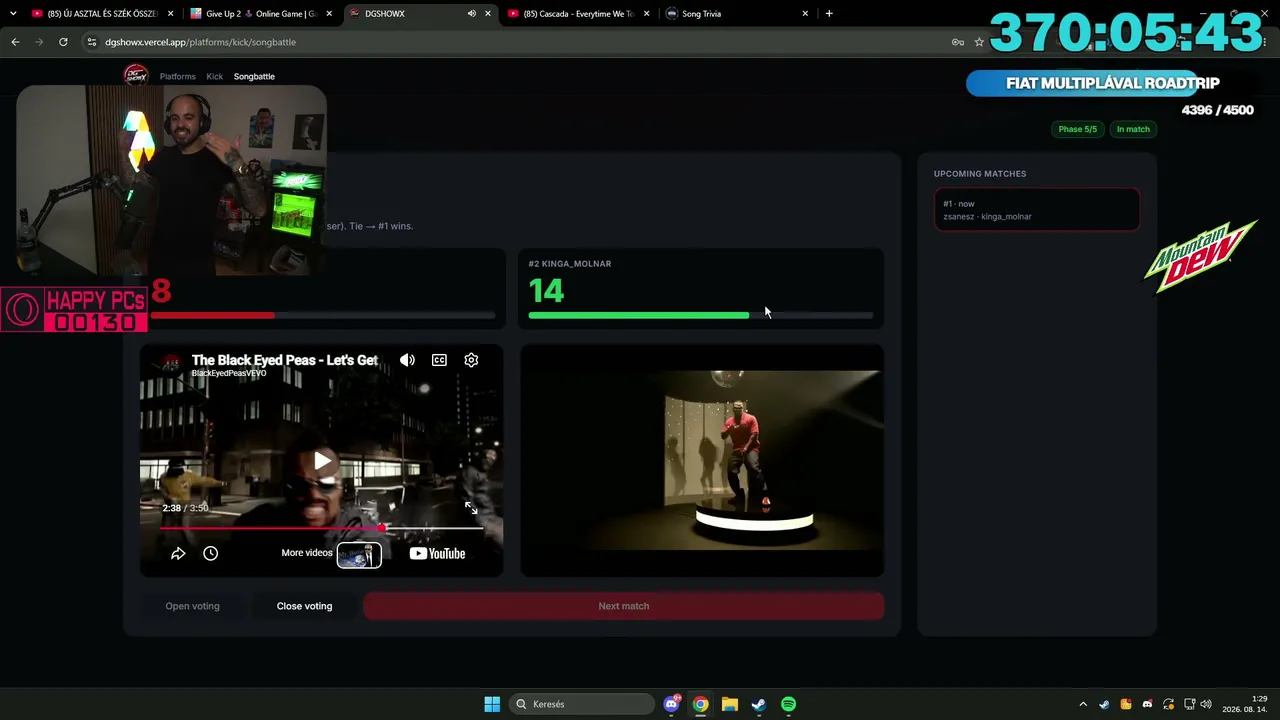This screenshot has height=720, width=1280.
Task: Bookmark this page with the star icon
Action: point(979,42)
